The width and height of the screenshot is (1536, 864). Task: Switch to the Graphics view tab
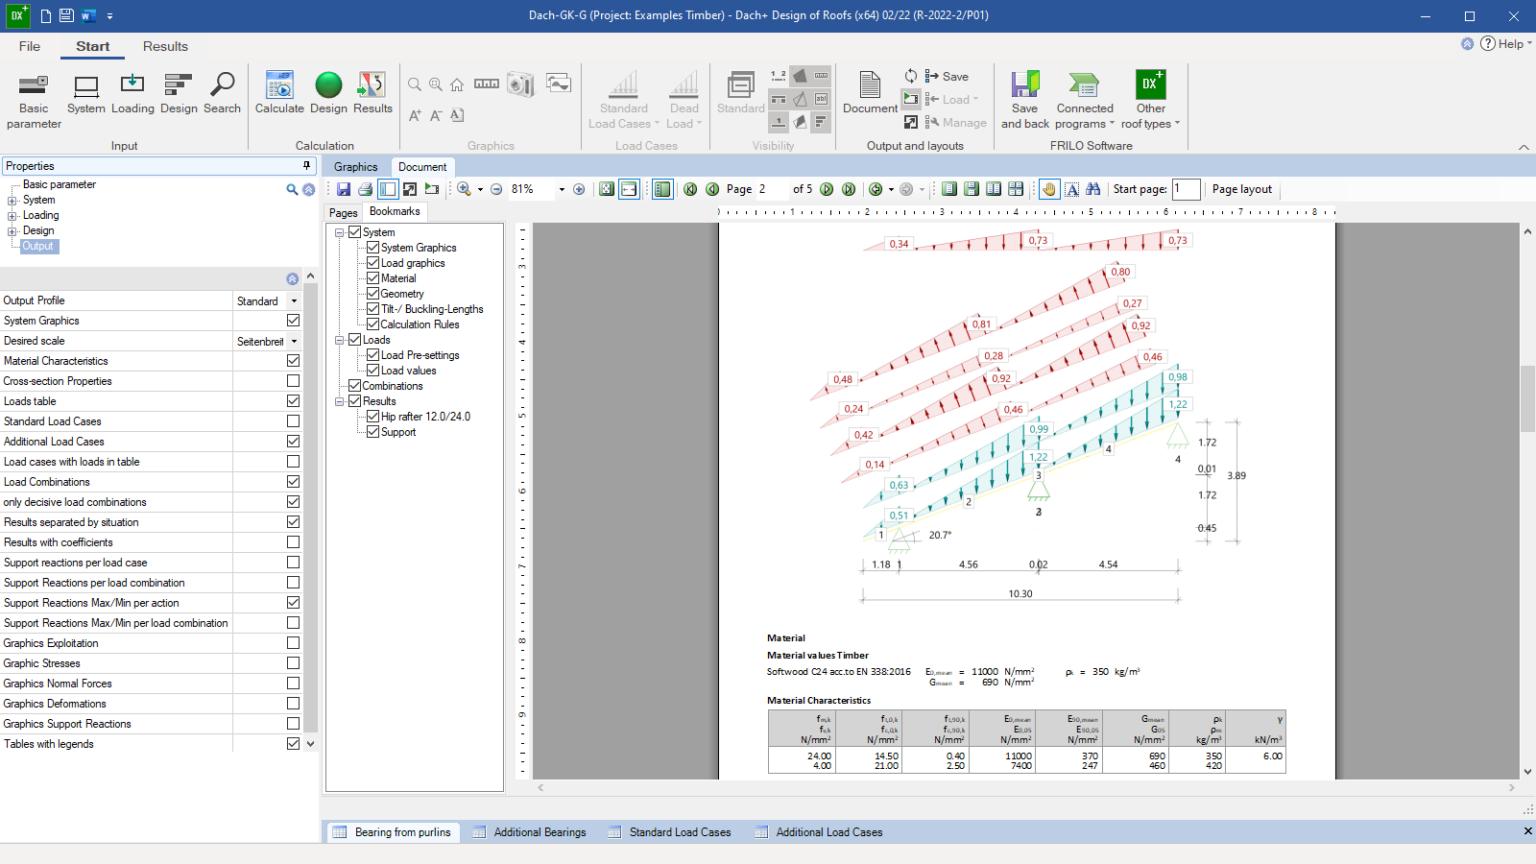click(x=355, y=167)
